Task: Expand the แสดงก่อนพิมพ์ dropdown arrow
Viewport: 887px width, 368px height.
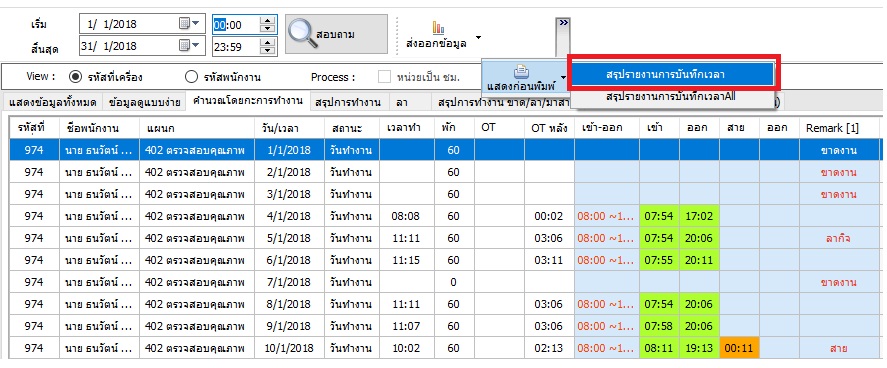Action: click(x=563, y=77)
